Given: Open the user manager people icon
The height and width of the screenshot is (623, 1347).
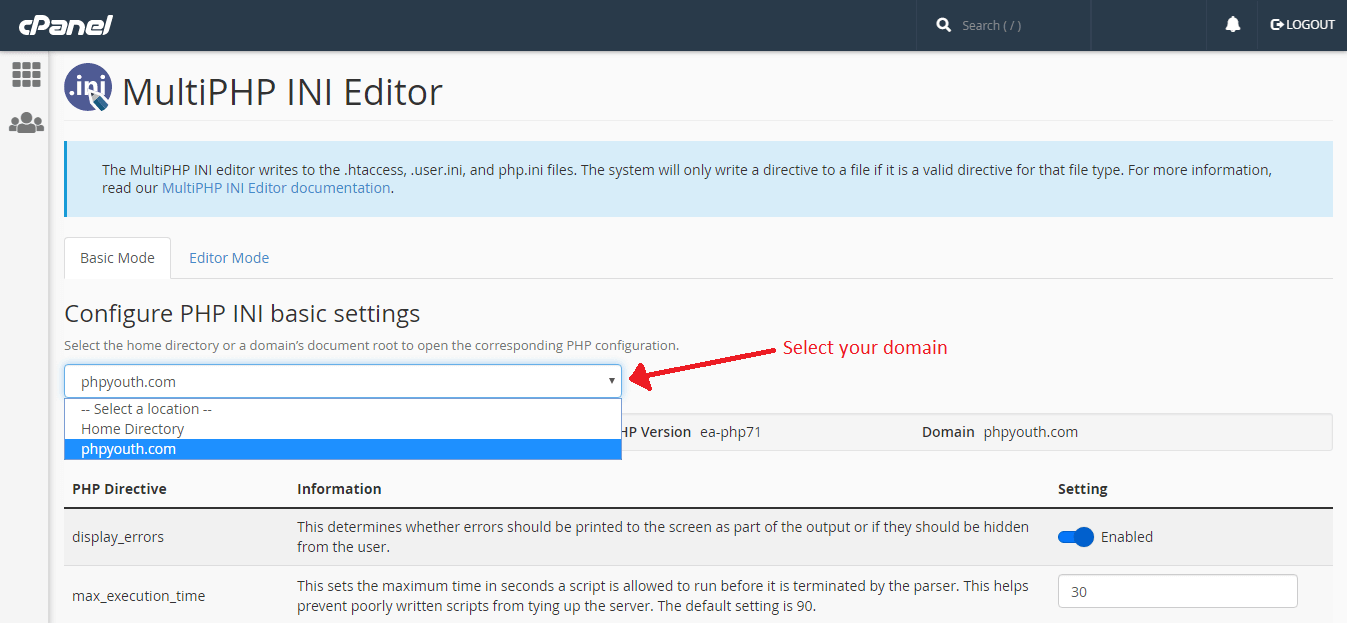Looking at the screenshot, I should 26,123.
